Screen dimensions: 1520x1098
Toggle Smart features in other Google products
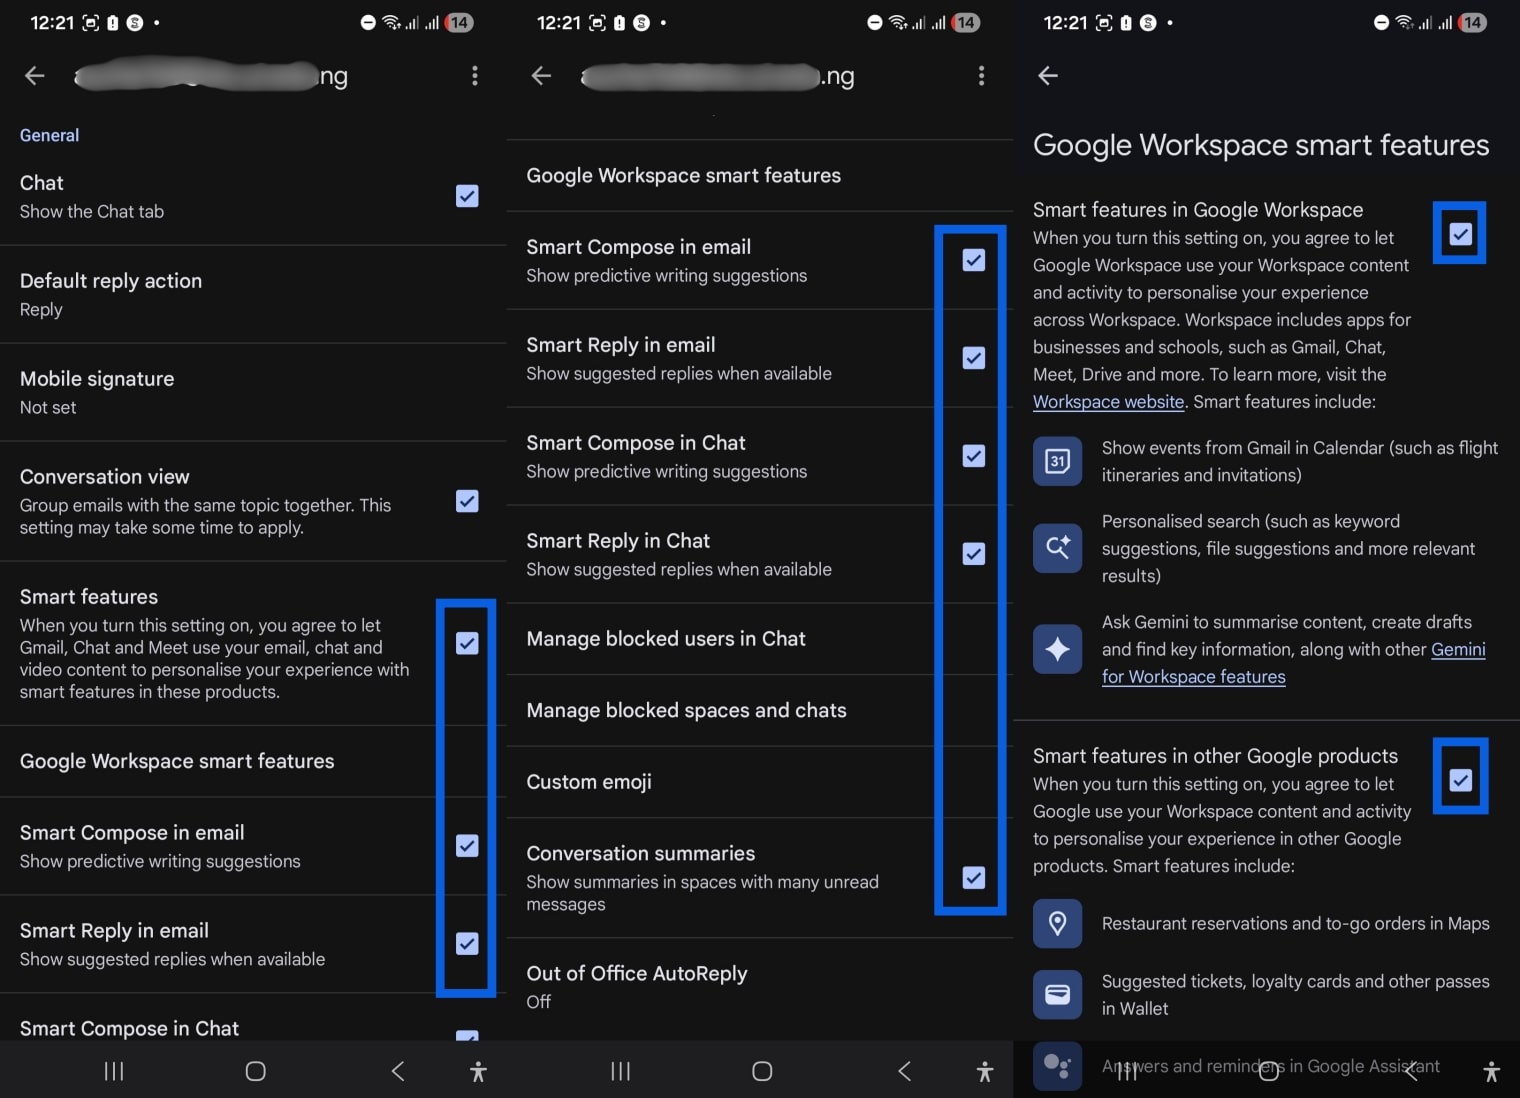1460,779
